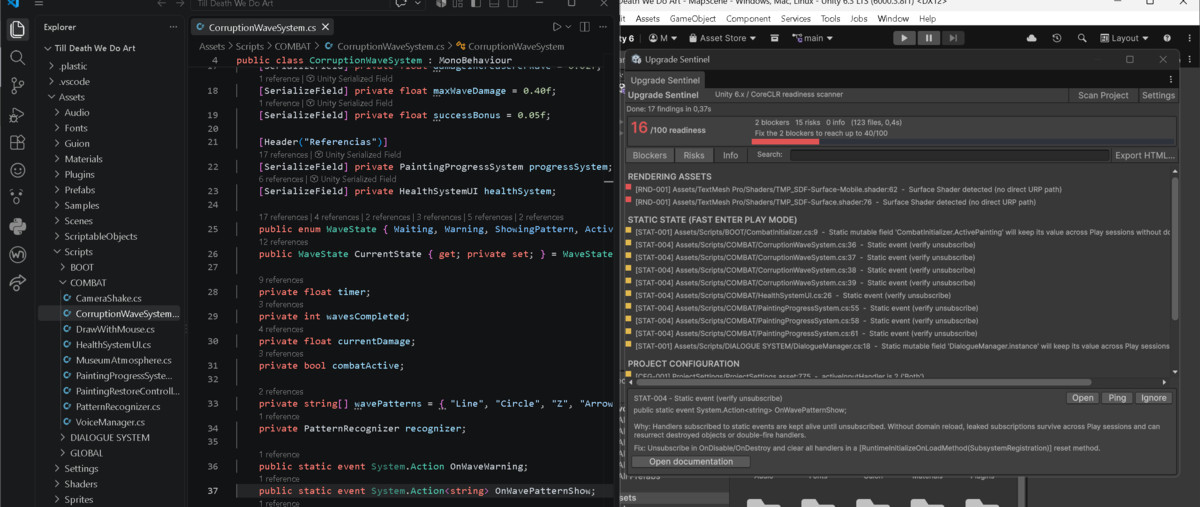Click the Ping button in finding details
Image resolution: width=1200 pixels, height=507 pixels.
click(x=1117, y=398)
